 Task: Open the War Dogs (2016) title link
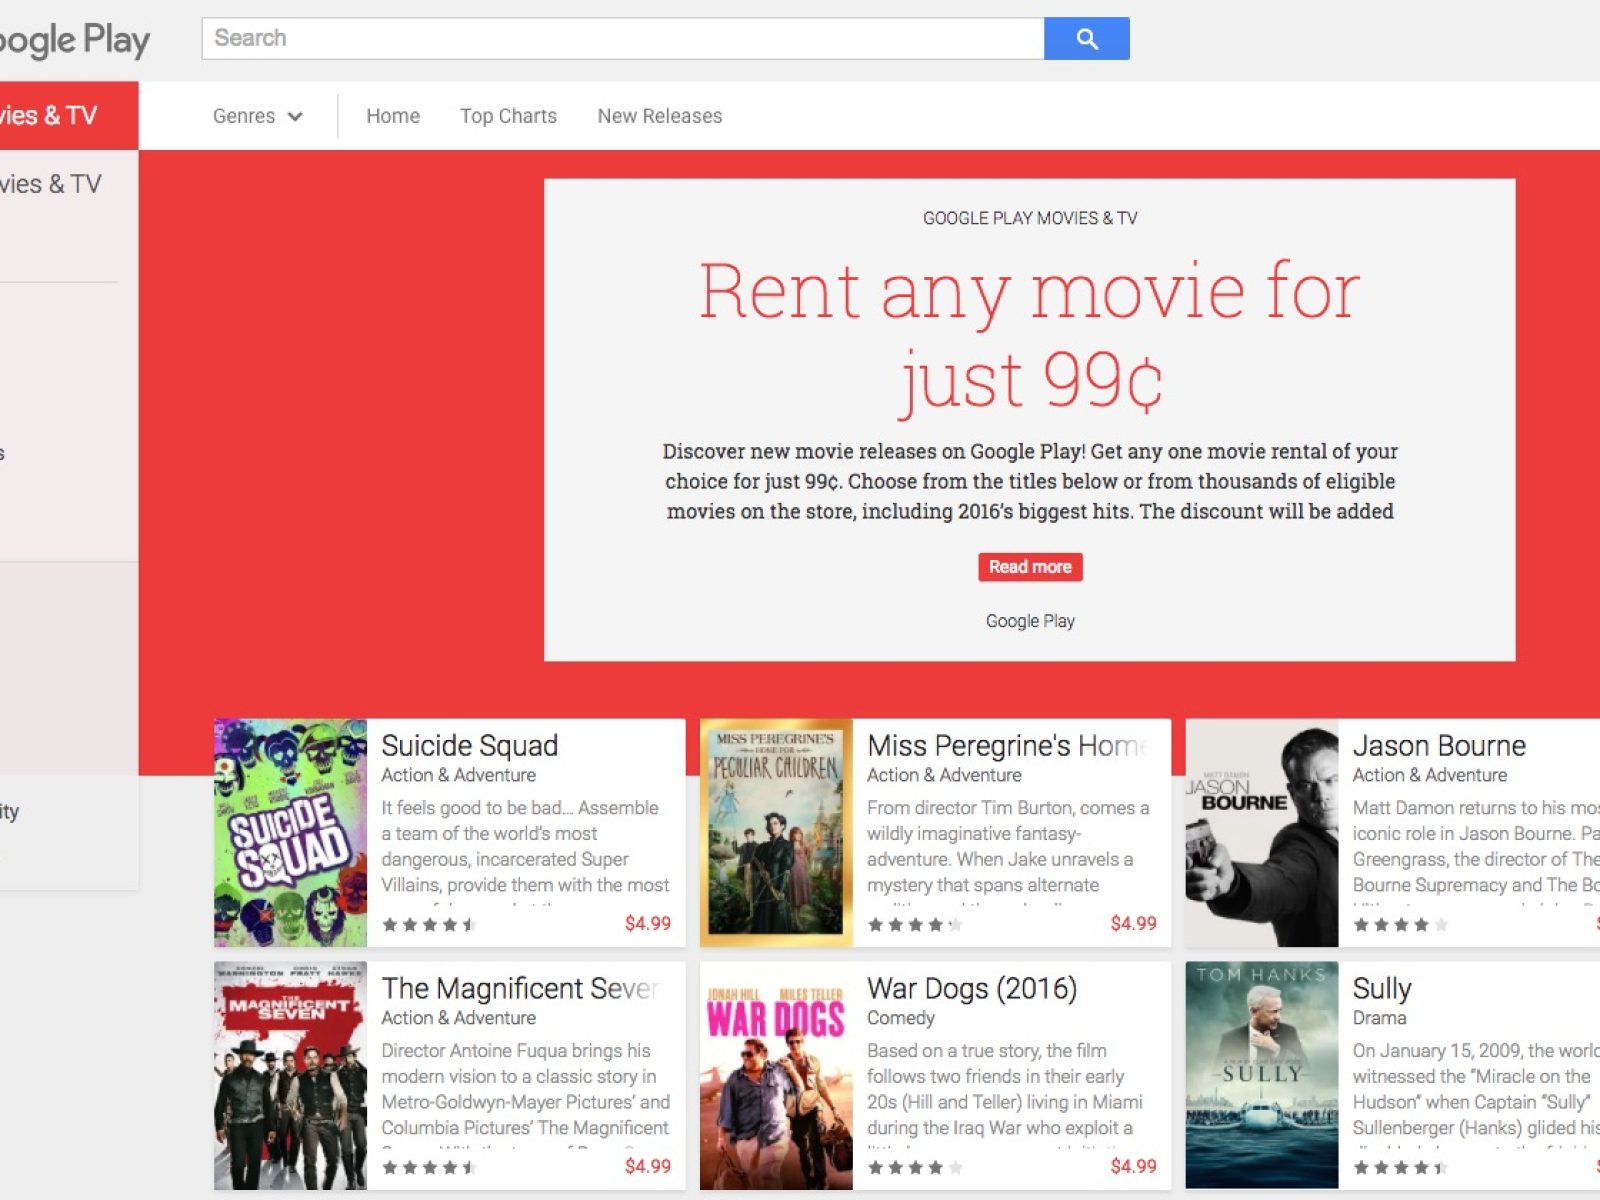(971, 988)
